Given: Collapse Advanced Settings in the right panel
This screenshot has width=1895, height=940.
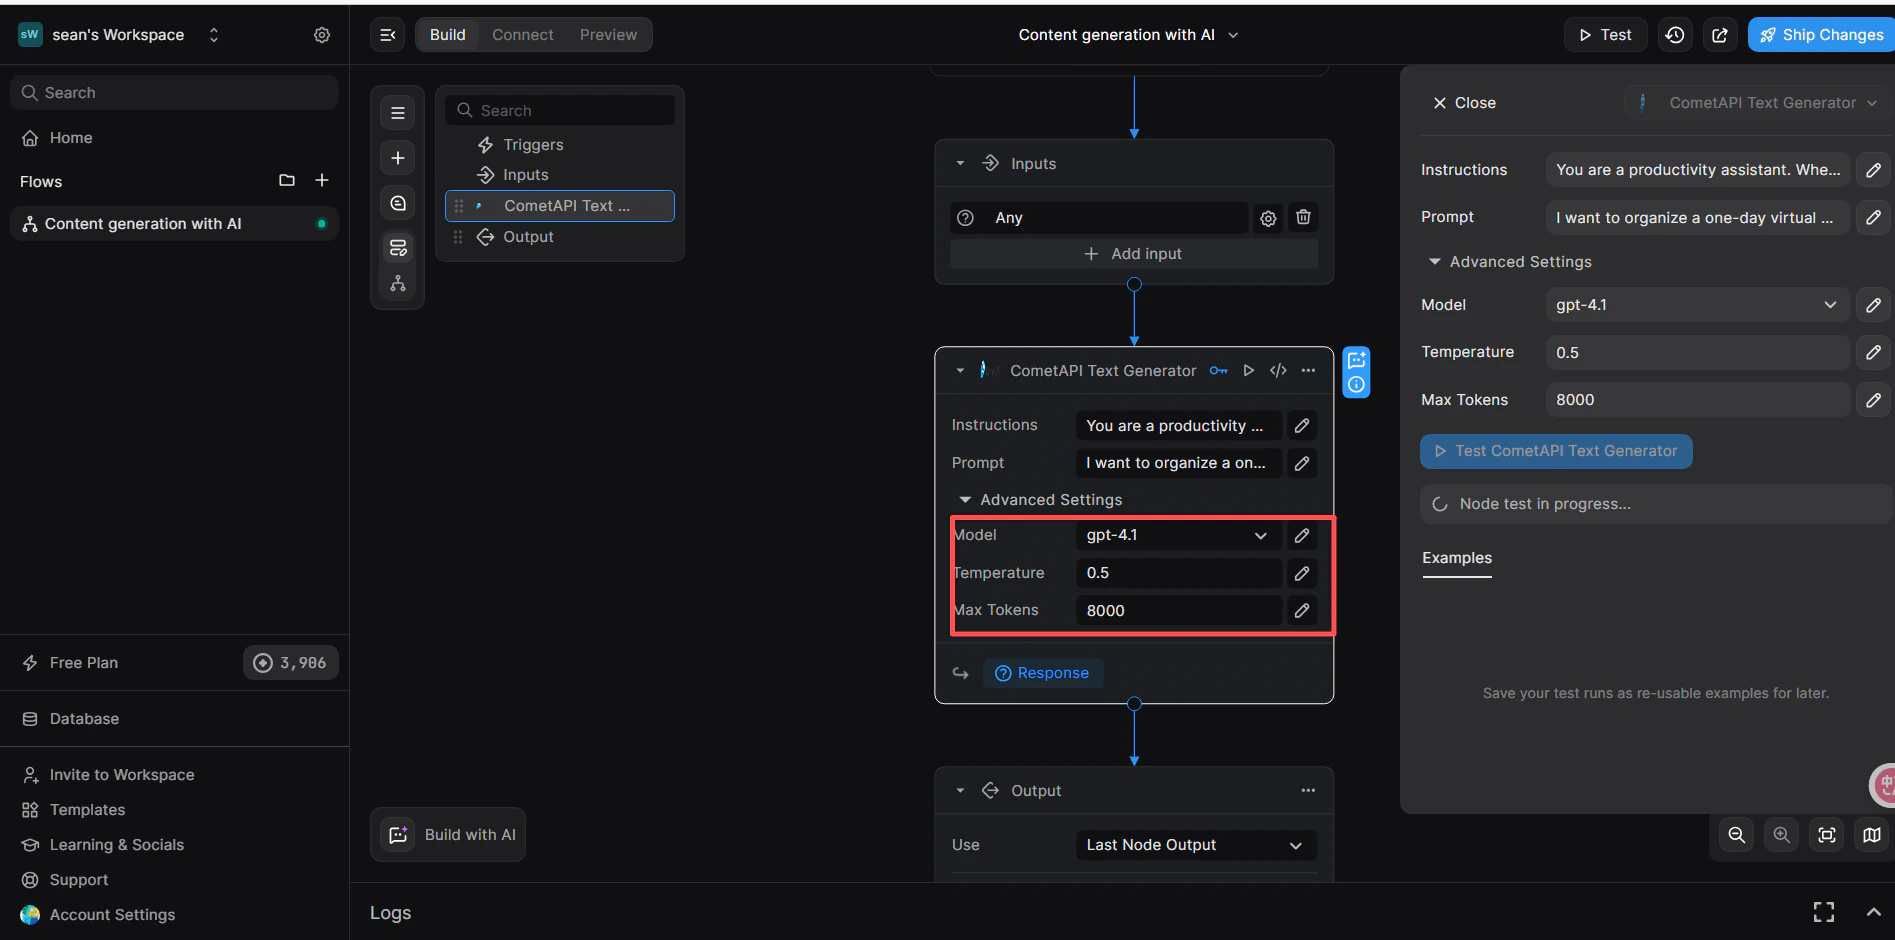Looking at the screenshot, I should pos(1434,261).
